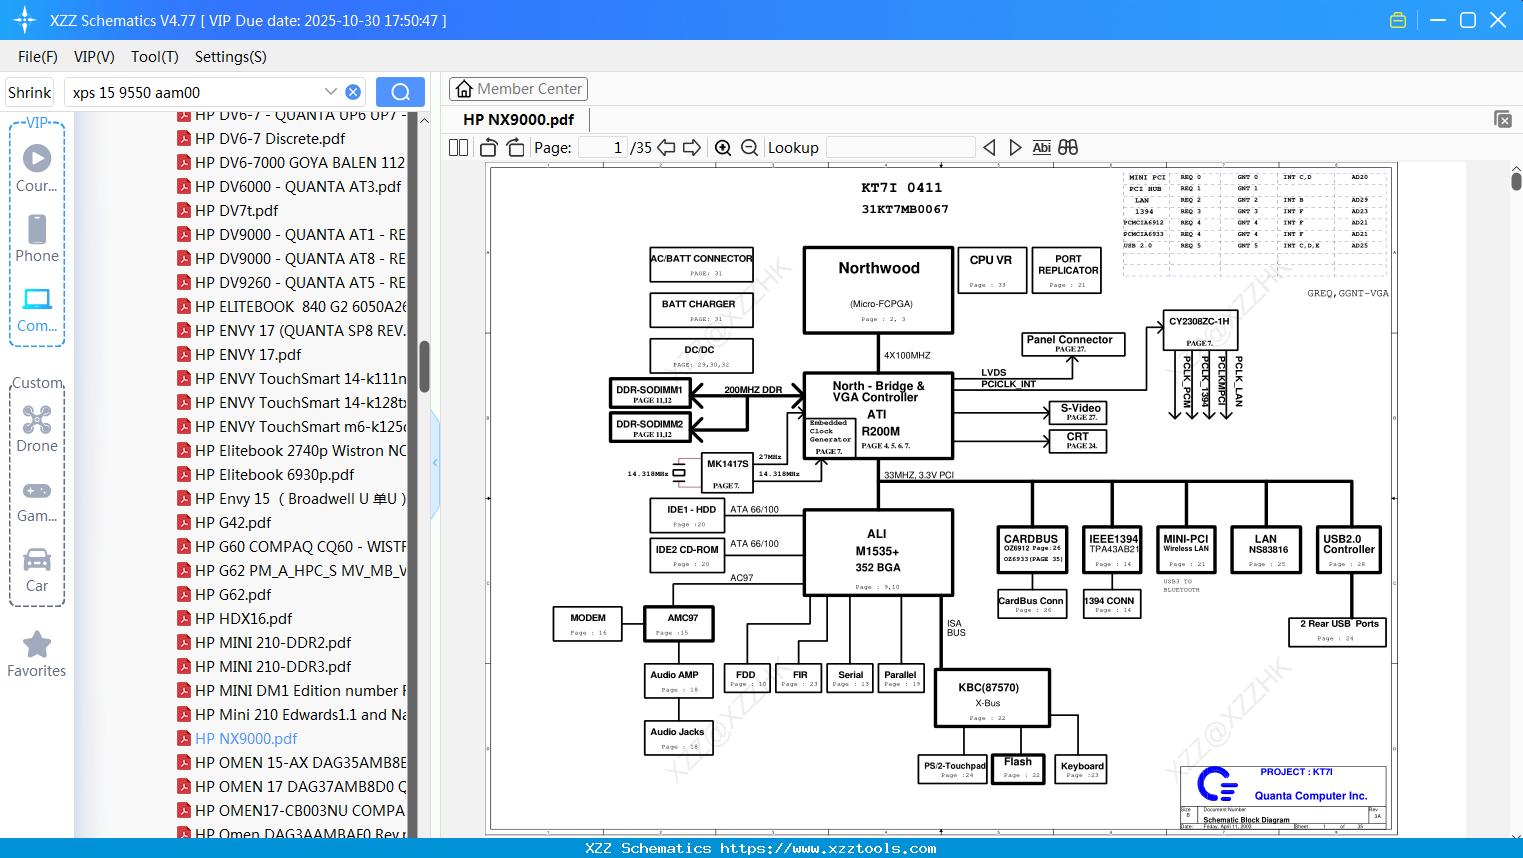This screenshot has width=1523, height=858.
Task: Open Member Center
Action: [x=518, y=89]
